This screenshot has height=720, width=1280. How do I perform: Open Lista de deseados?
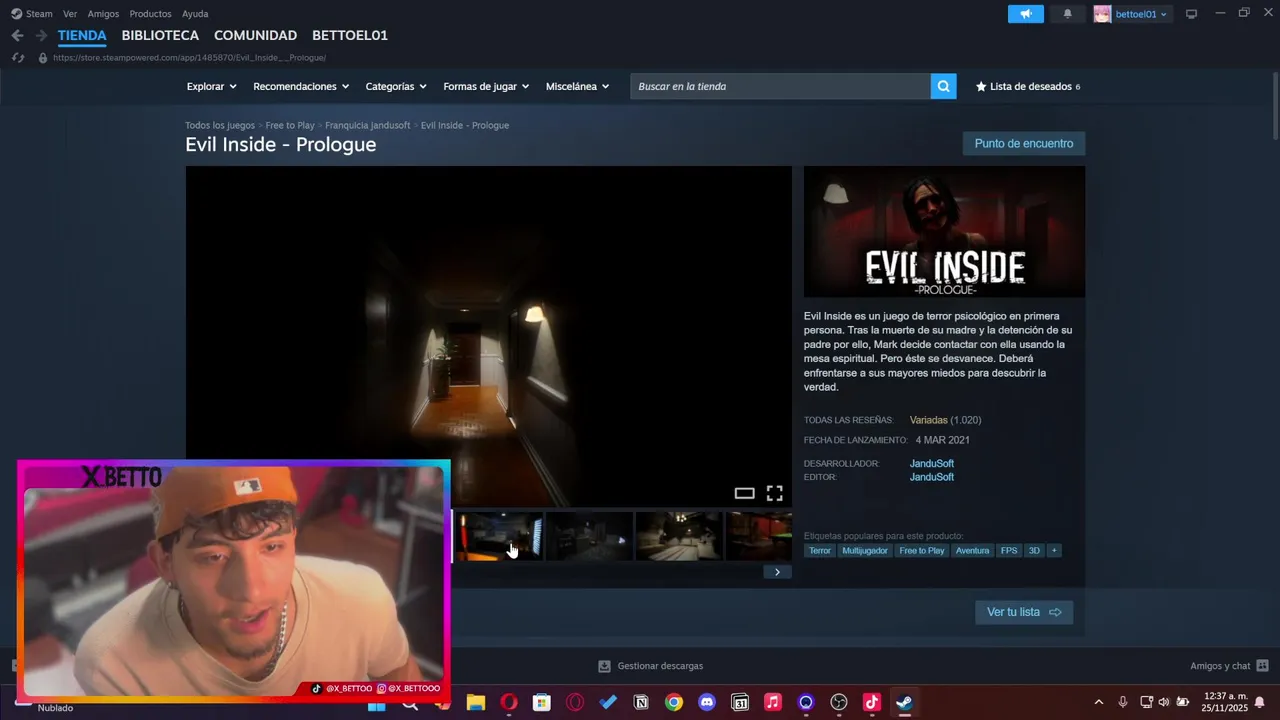1028,87
